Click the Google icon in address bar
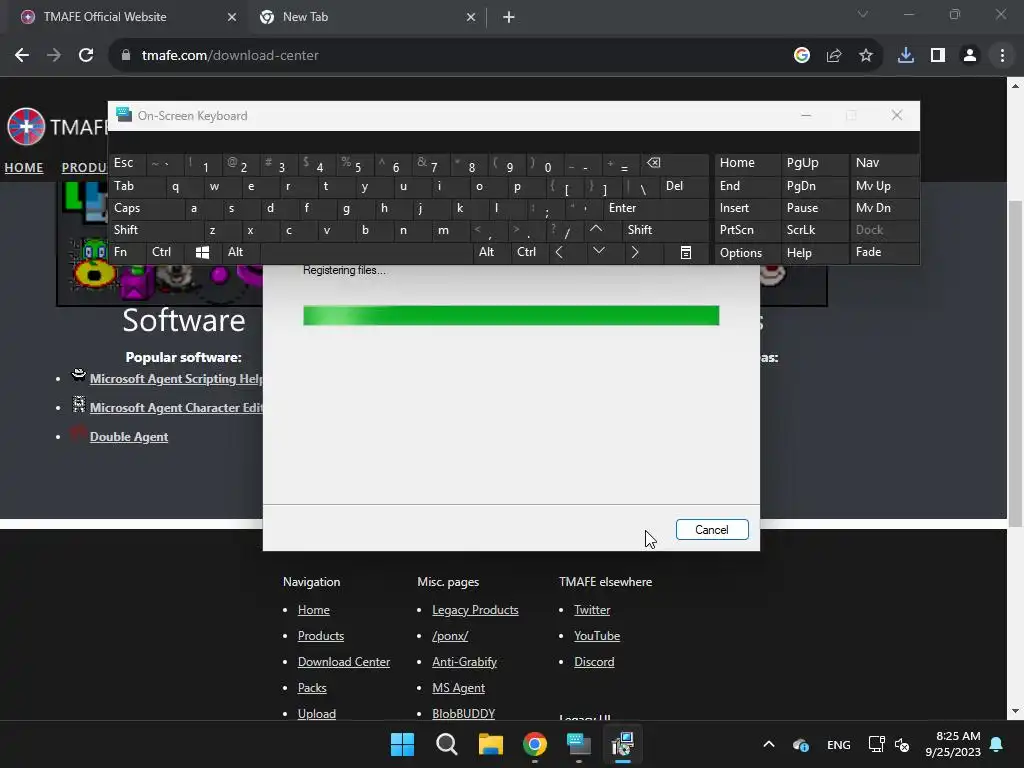The image size is (1024, 768). 802,56
